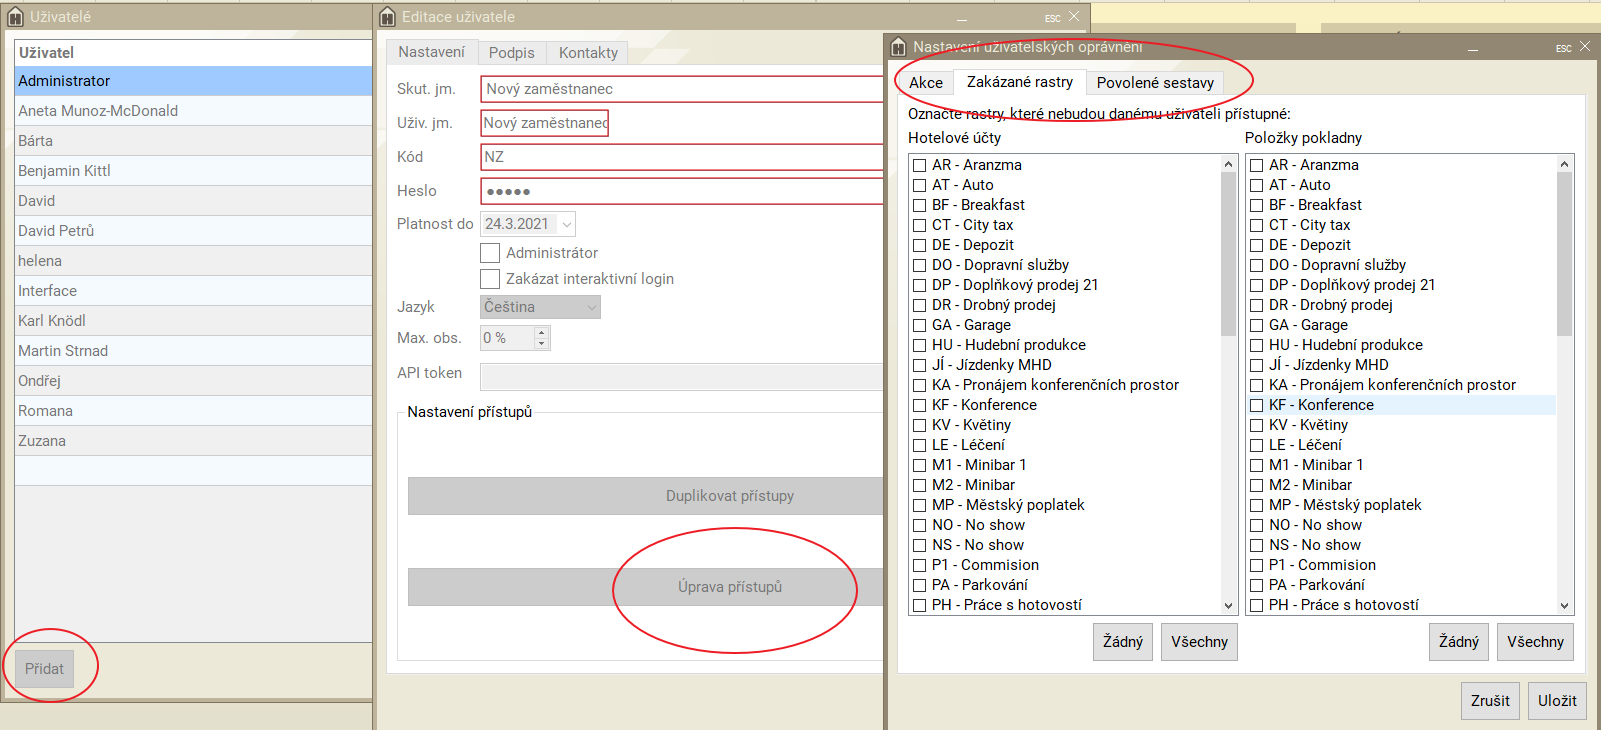The height and width of the screenshot is (730, 1601).
Task: Click into the Kód input field
Action: click(680, 157)
